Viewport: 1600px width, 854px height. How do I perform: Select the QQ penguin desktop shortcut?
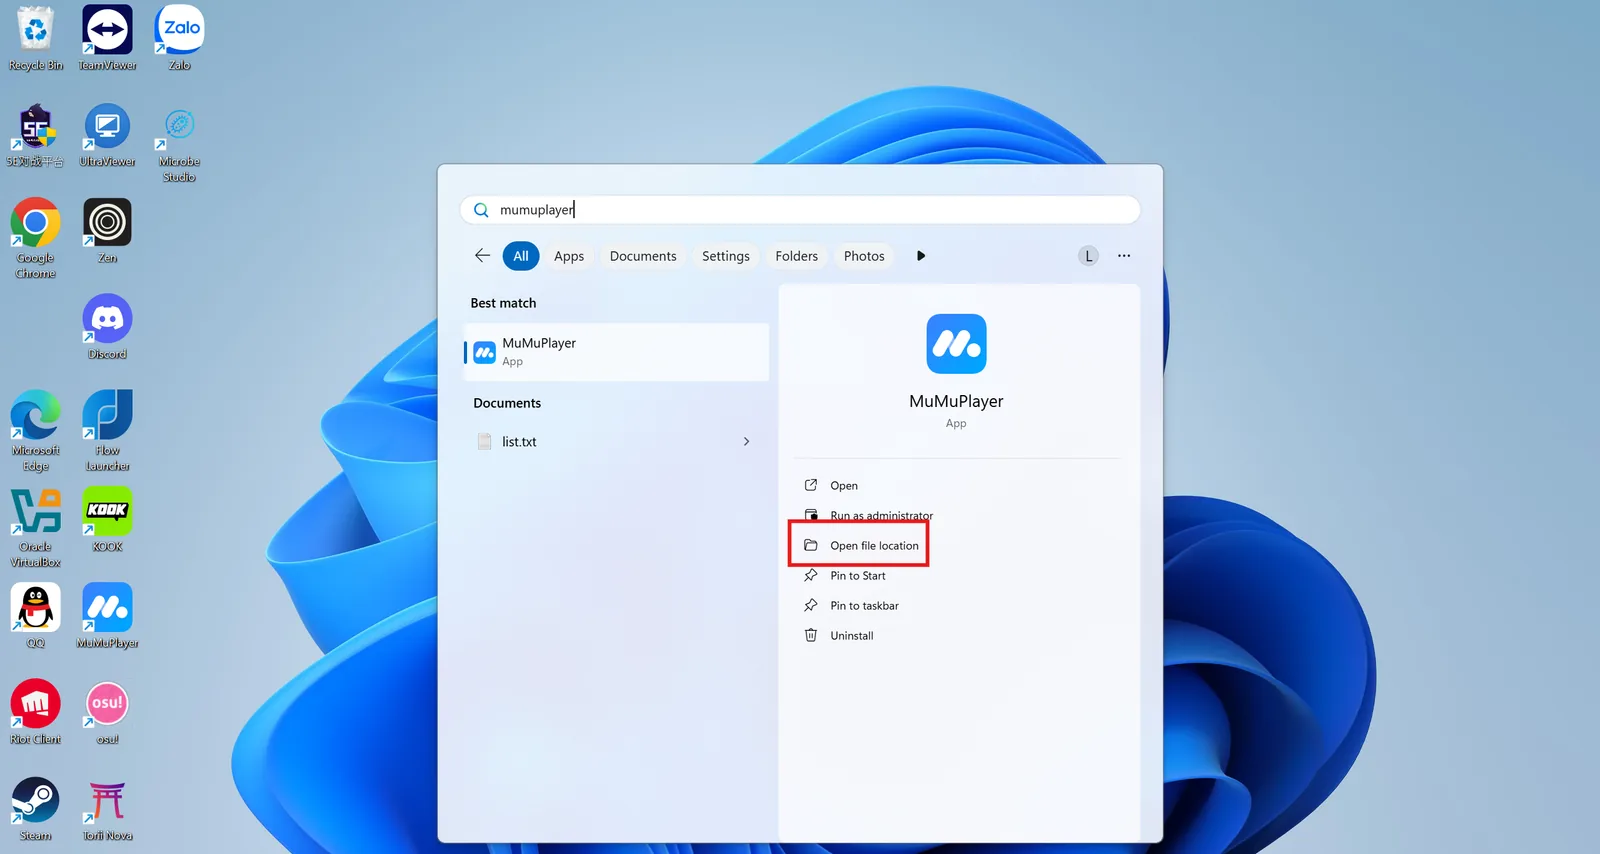pos(36,616)
